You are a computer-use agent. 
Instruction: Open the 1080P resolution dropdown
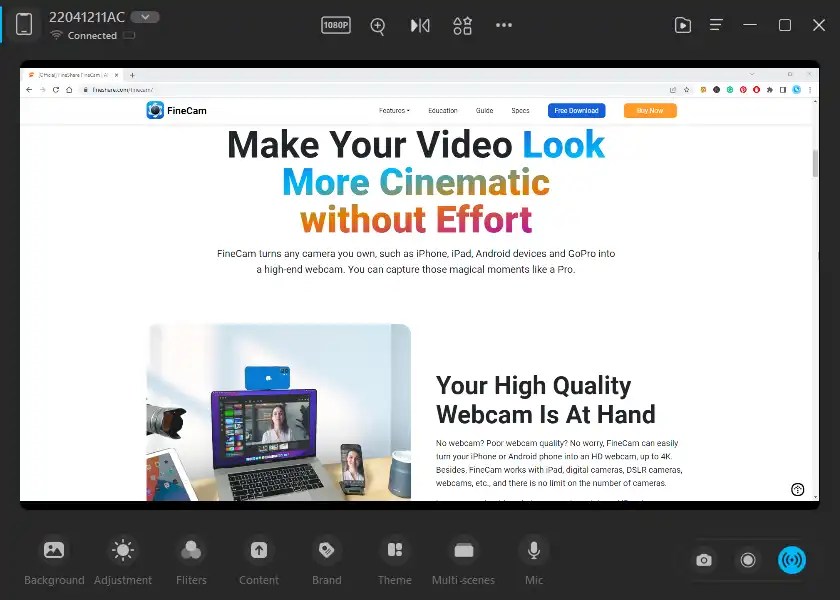(335, 25)
